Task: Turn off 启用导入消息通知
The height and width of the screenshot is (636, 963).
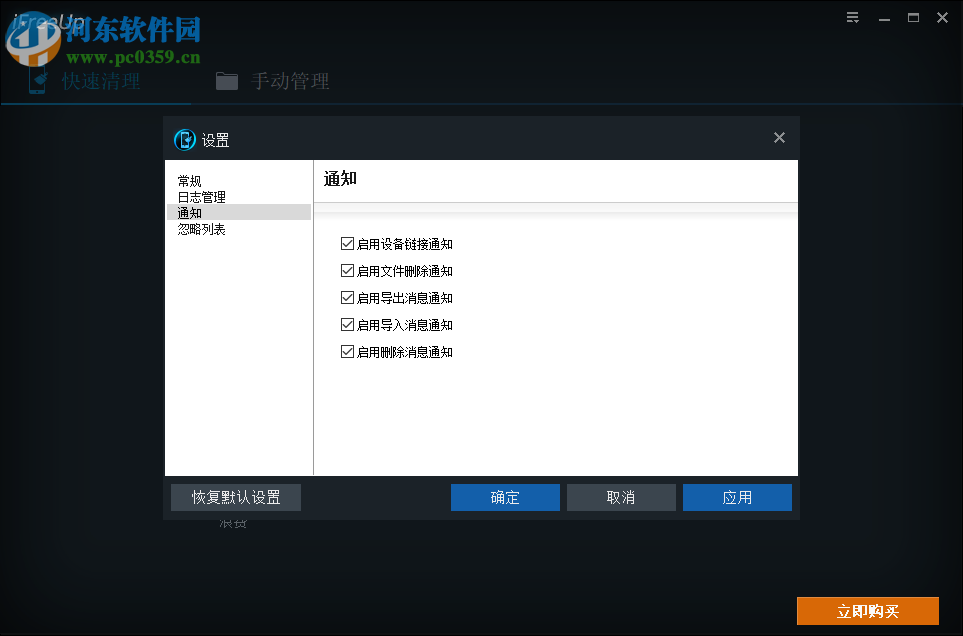Action: click(346, 324)
